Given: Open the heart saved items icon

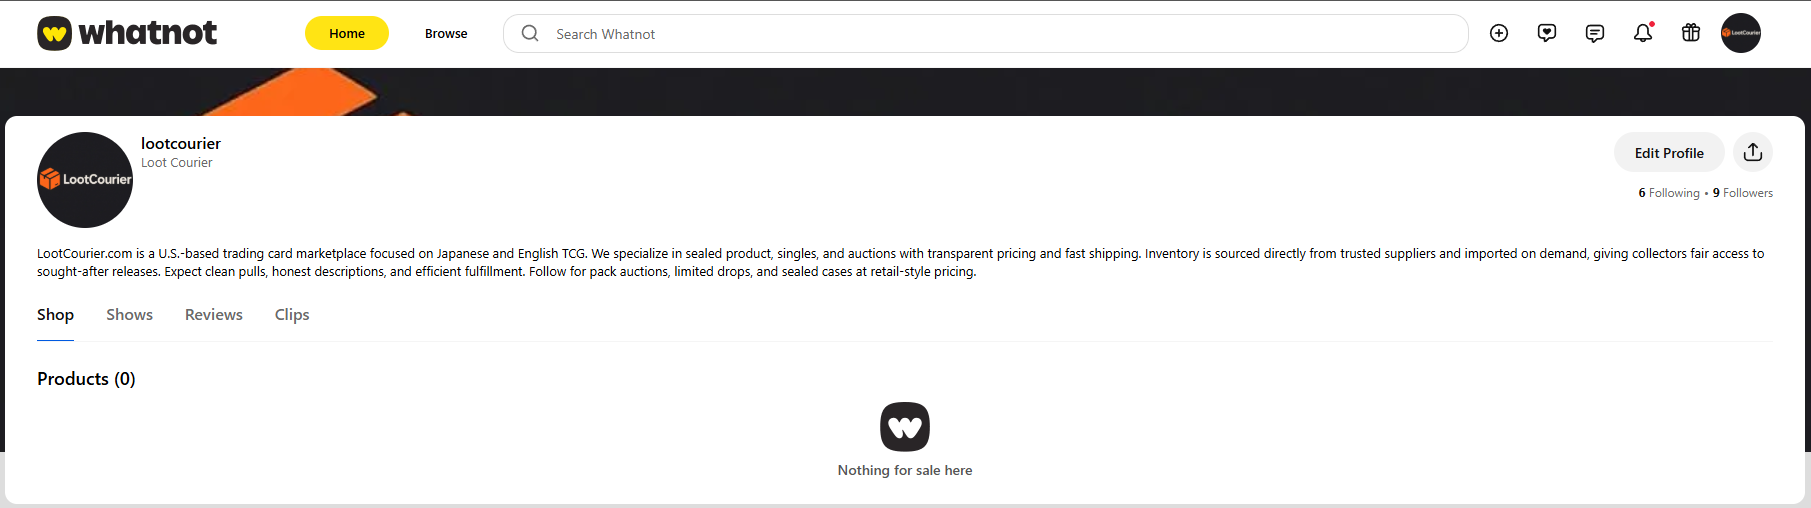Looking at the screenshot, I should coord(1547,33).
